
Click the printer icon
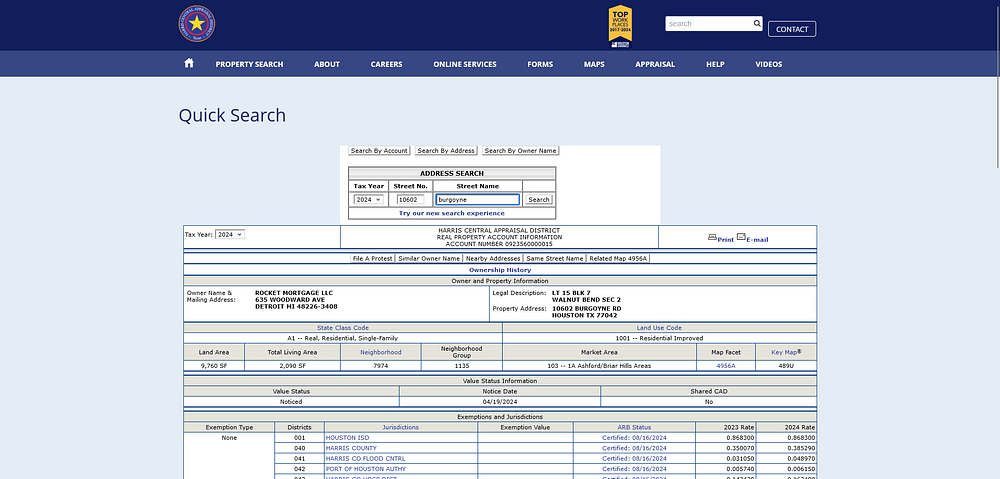712,237
